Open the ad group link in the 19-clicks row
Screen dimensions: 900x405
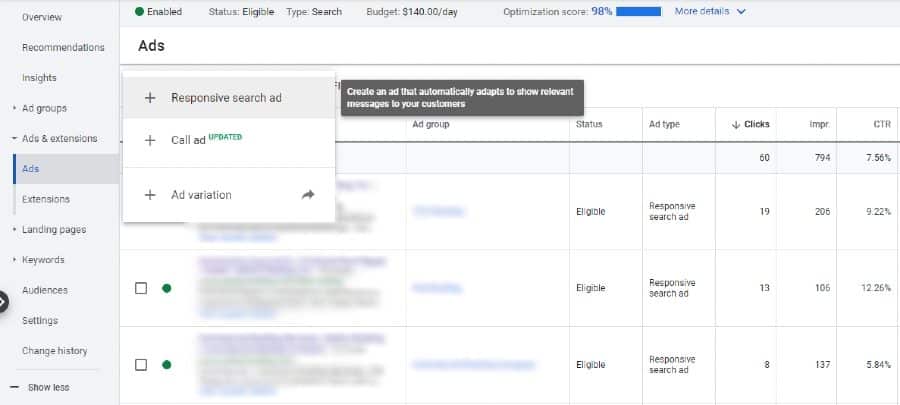(438, 212)
